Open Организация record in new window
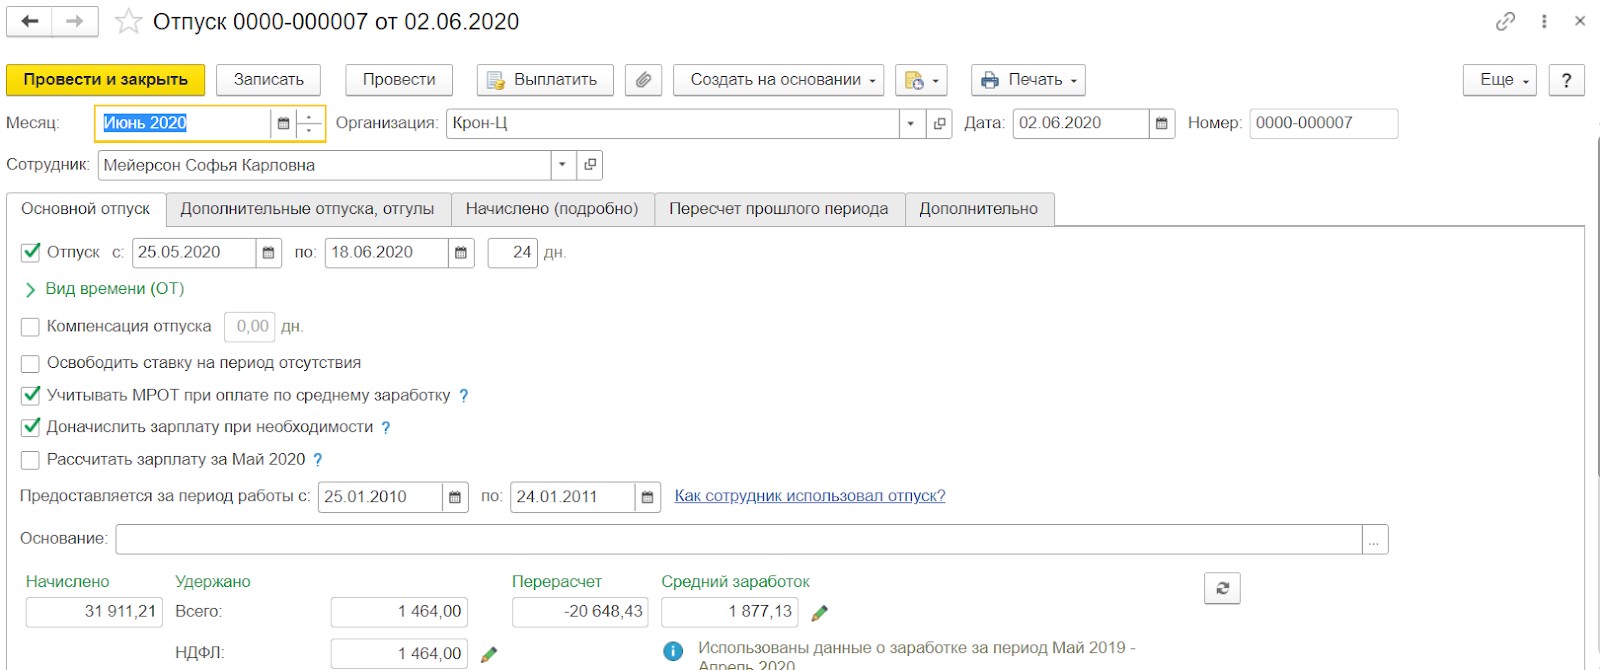Viewport: 1600px width, 670px height. click(939, 123)
